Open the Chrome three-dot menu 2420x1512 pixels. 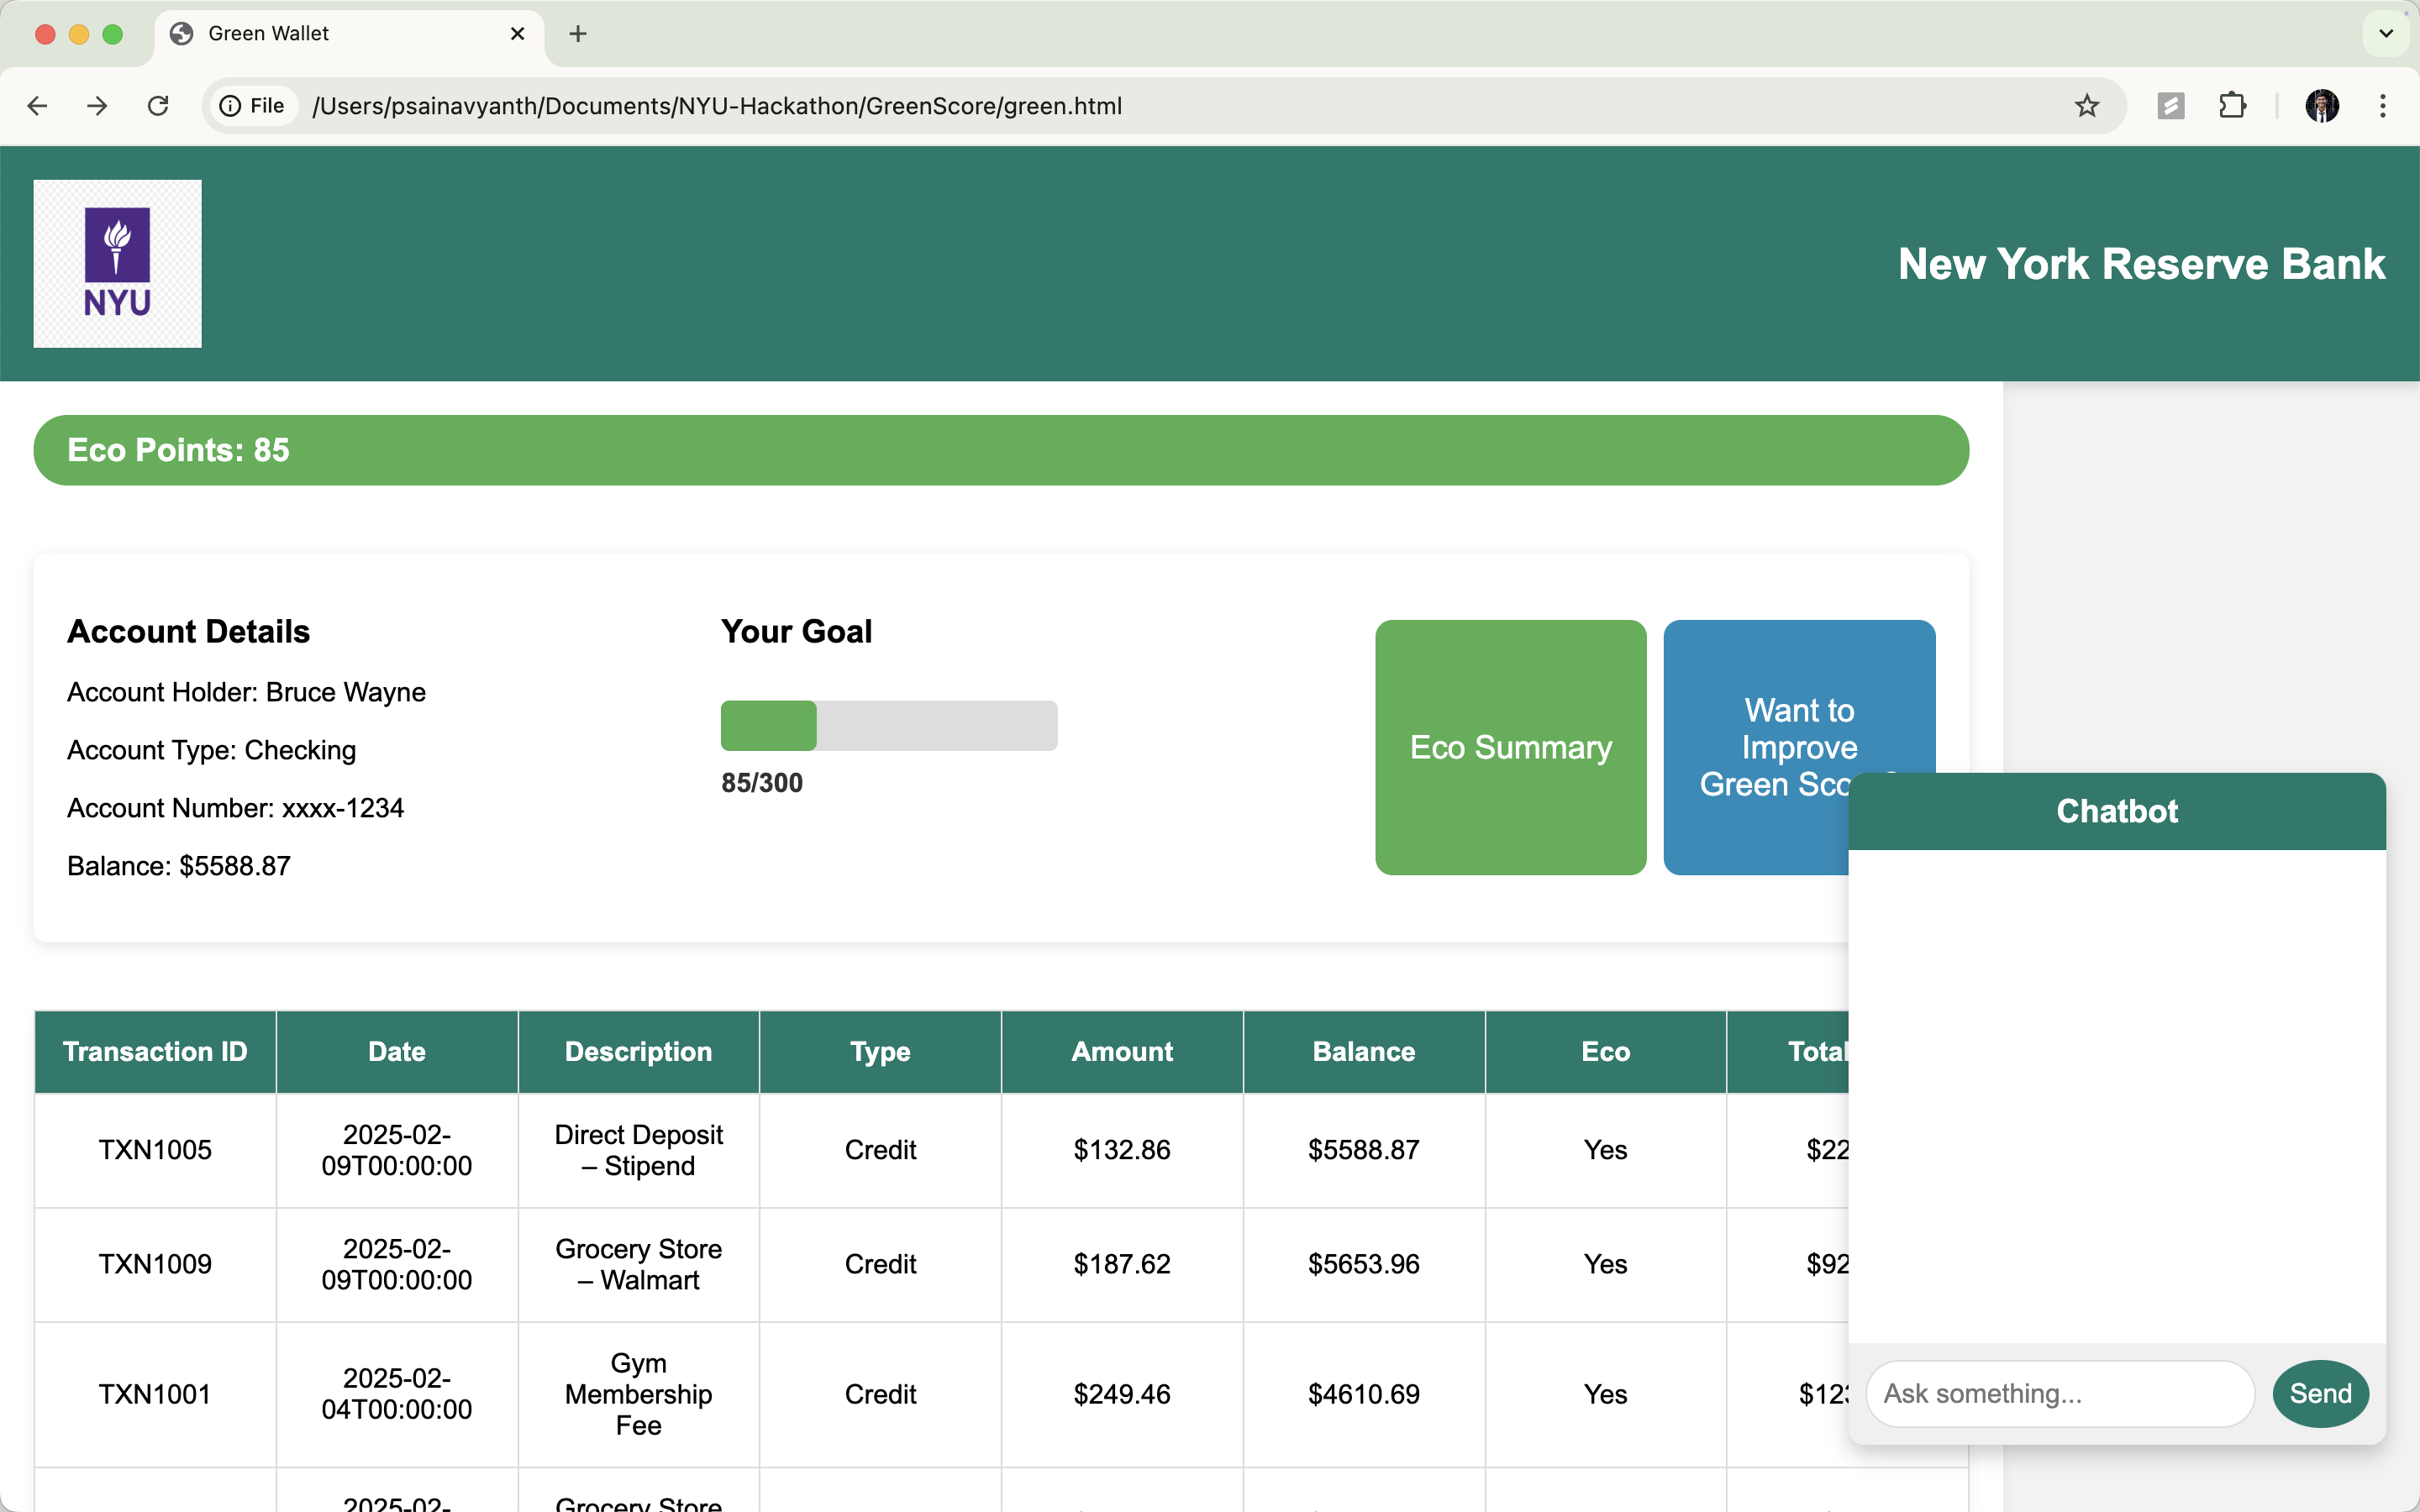tap(2383, 106)
